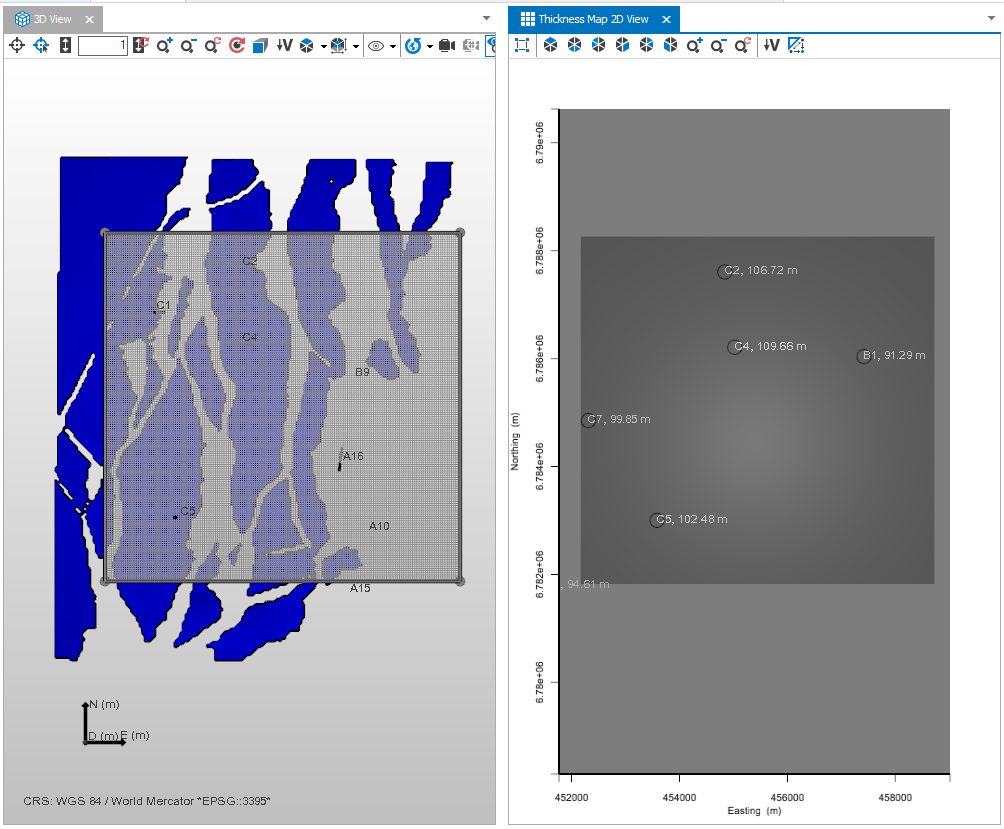Click the black crosshair icon in 3D View toolbar
1004x829 pixels.
coord(17,45)
